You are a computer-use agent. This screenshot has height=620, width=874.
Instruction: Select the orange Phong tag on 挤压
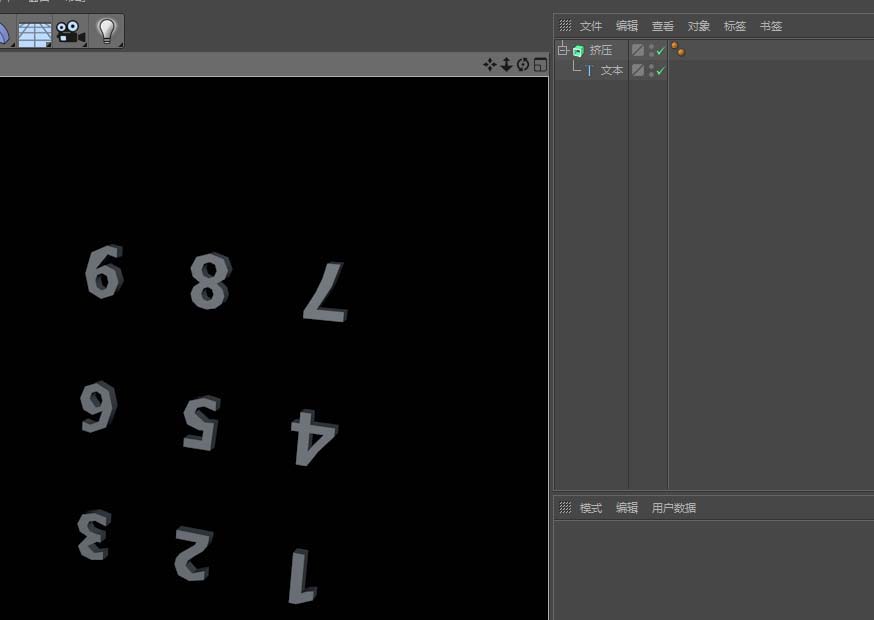[678, 49]
